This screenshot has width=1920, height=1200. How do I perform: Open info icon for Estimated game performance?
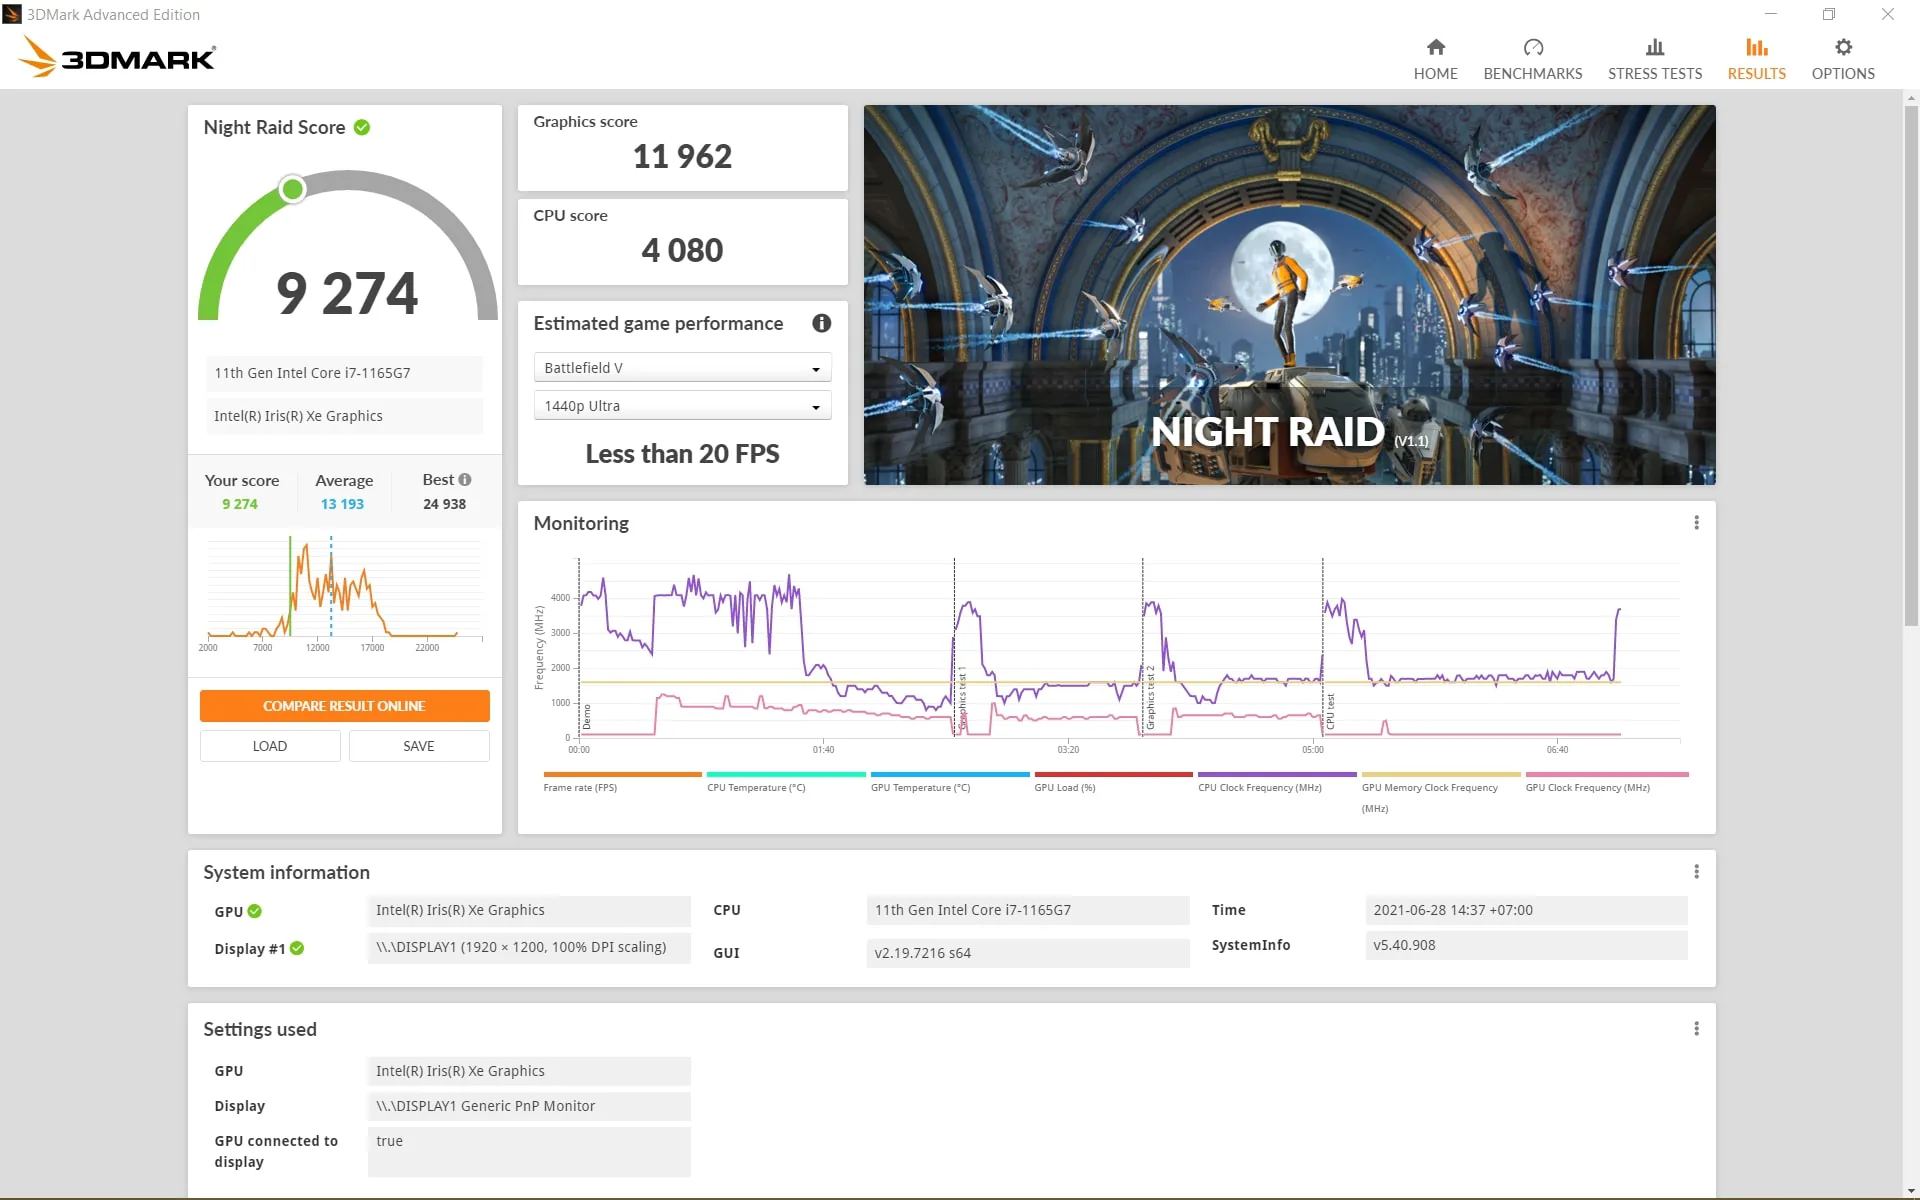[821, 323]
